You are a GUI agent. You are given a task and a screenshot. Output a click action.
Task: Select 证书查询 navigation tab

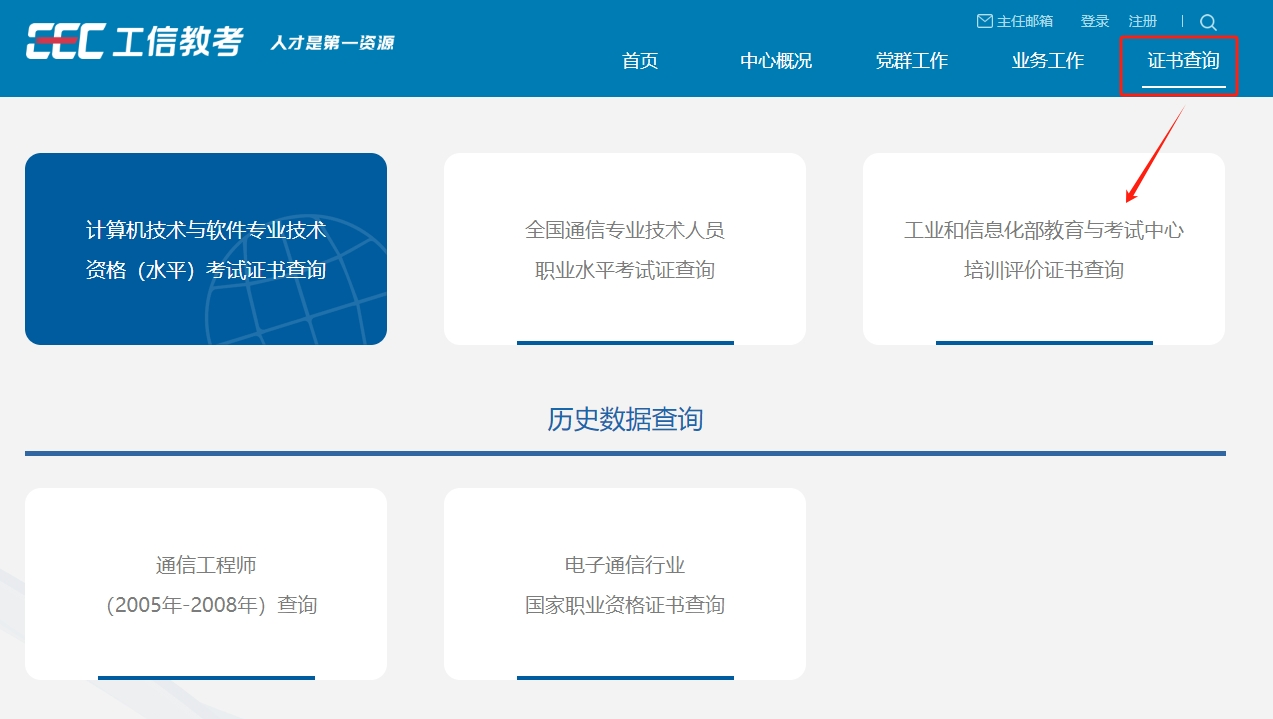pyautogui.click(x=1184, y=61)
